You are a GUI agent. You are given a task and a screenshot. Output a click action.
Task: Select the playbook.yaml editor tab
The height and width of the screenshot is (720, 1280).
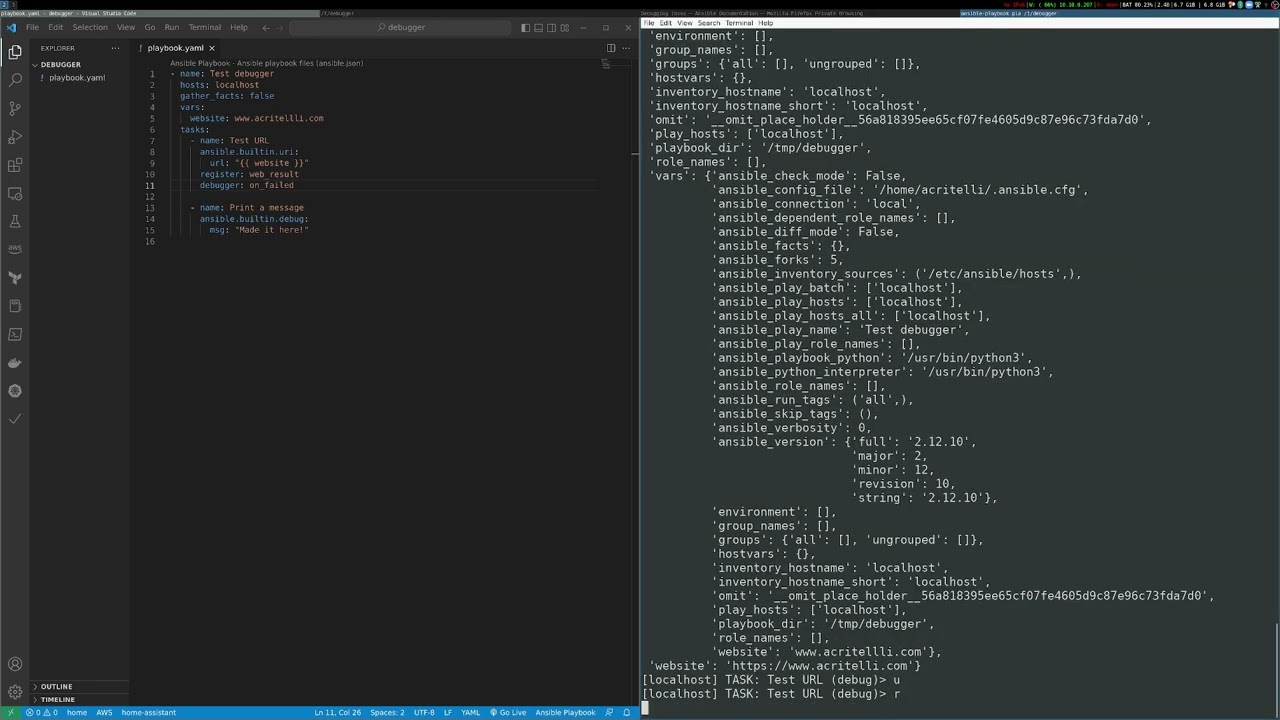pyautogui.click(x=175, y=48)
